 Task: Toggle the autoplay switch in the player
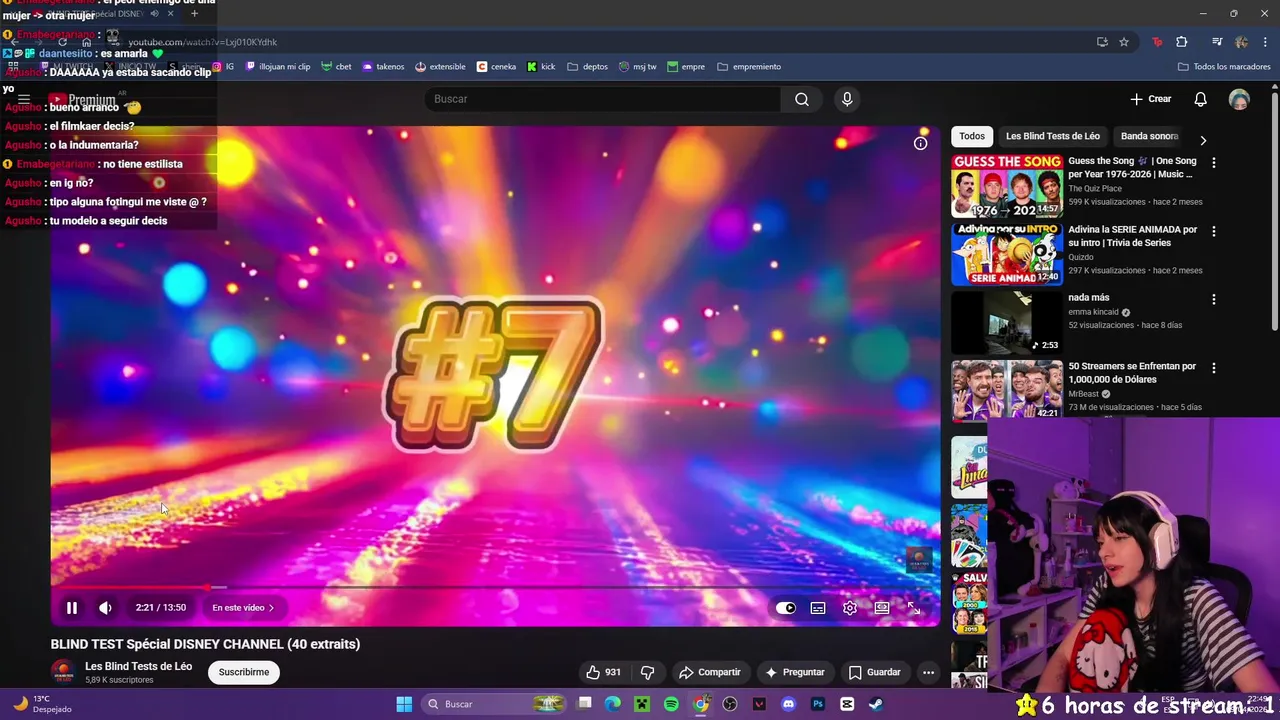[x=786, y=608]
